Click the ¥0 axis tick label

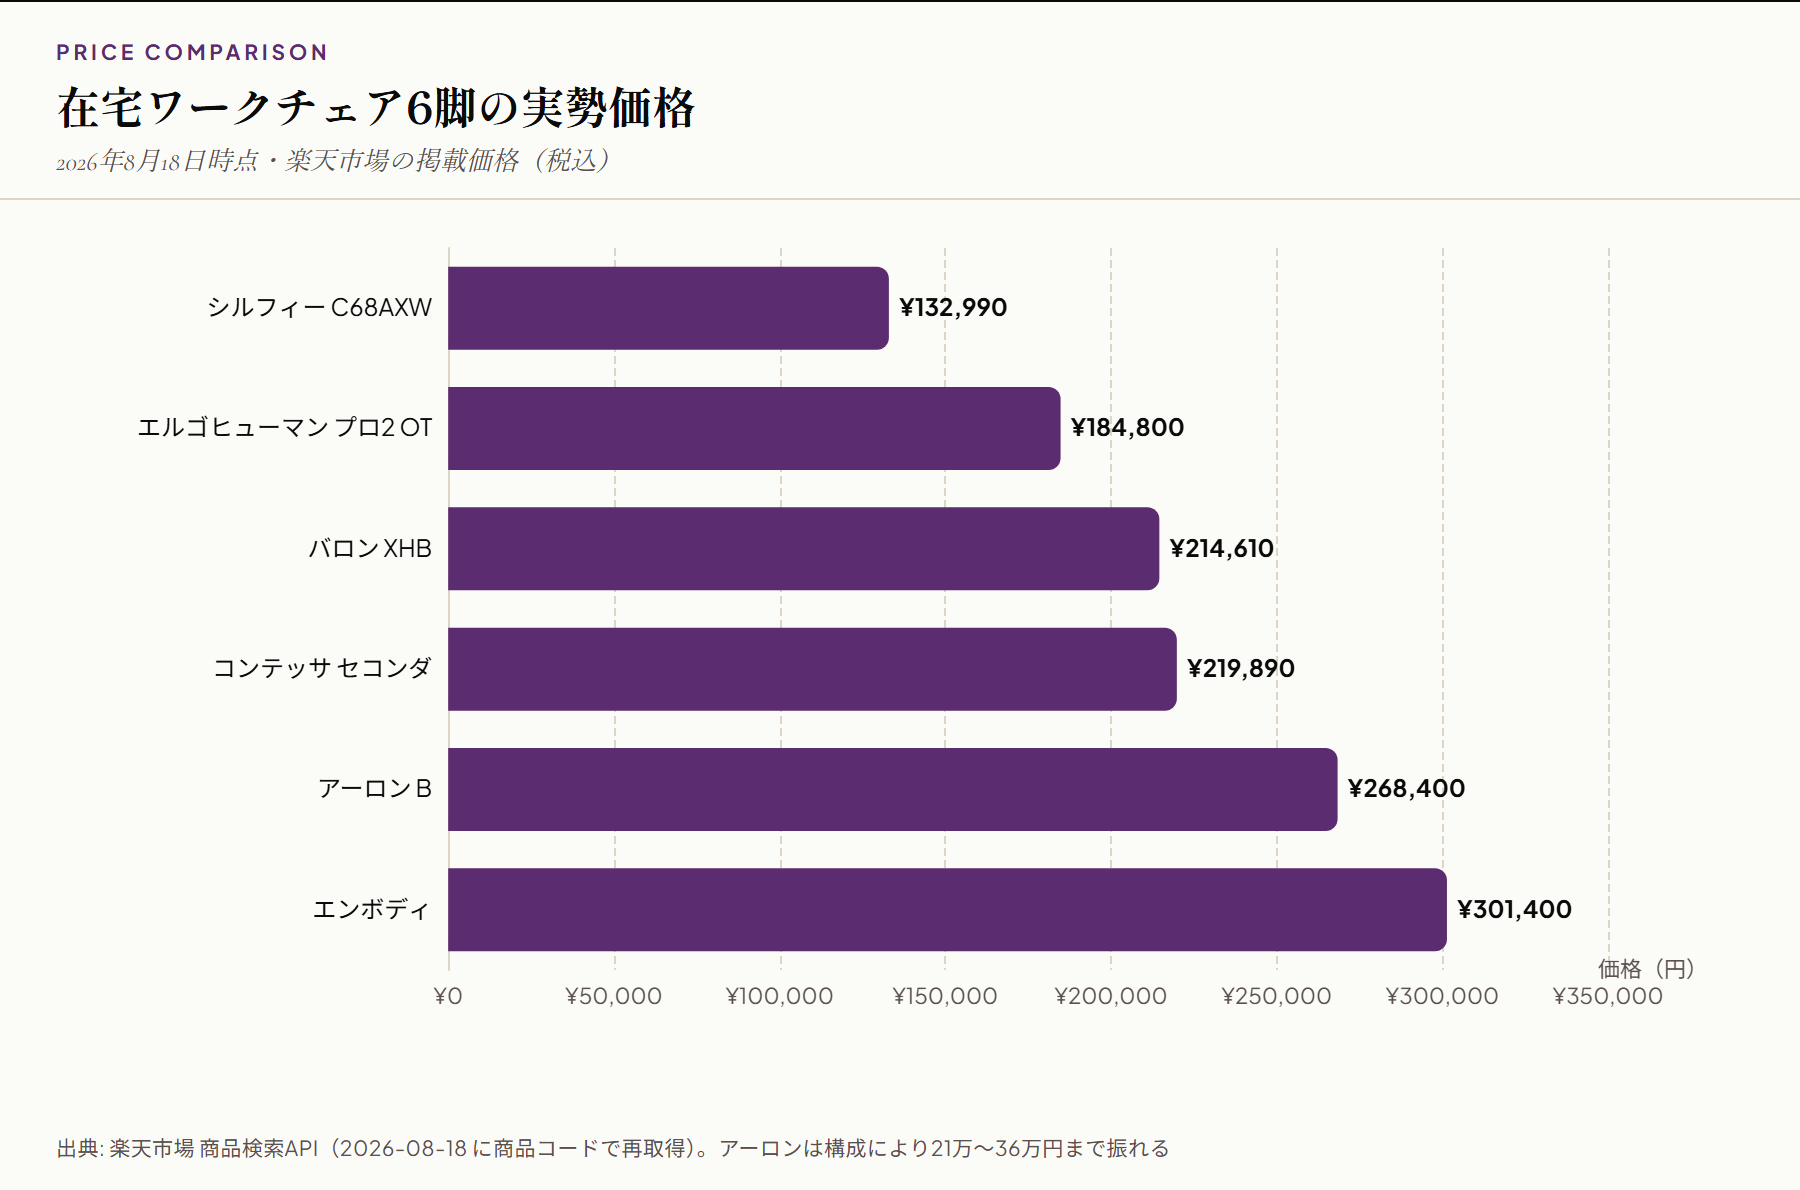pyautogui.click(x=448, y=996)
